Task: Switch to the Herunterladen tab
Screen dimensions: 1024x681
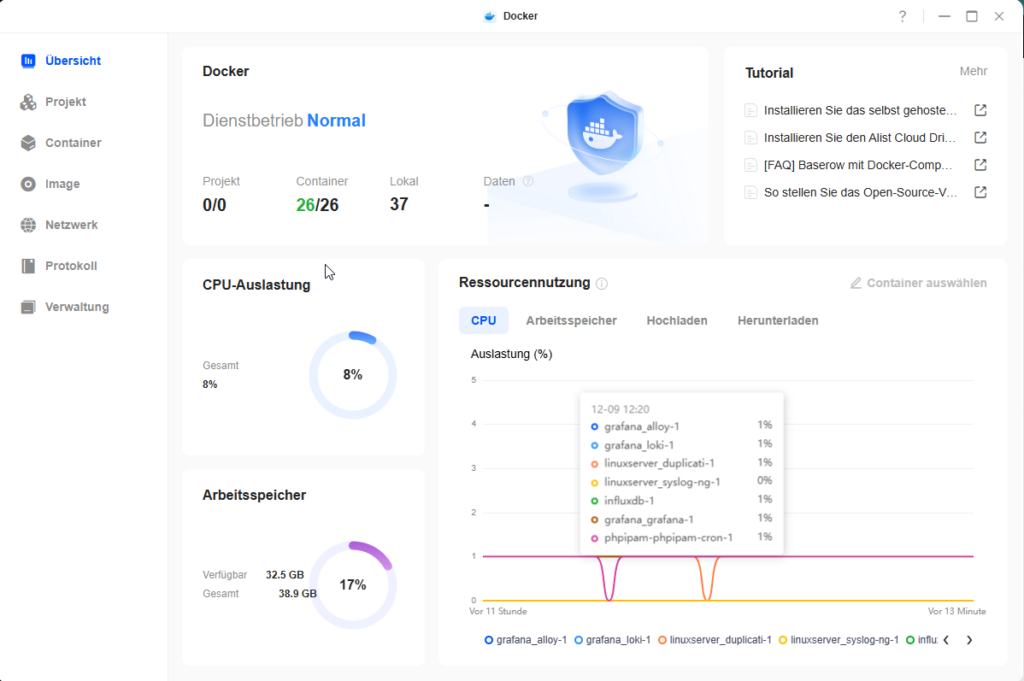Action: (777, 321)
